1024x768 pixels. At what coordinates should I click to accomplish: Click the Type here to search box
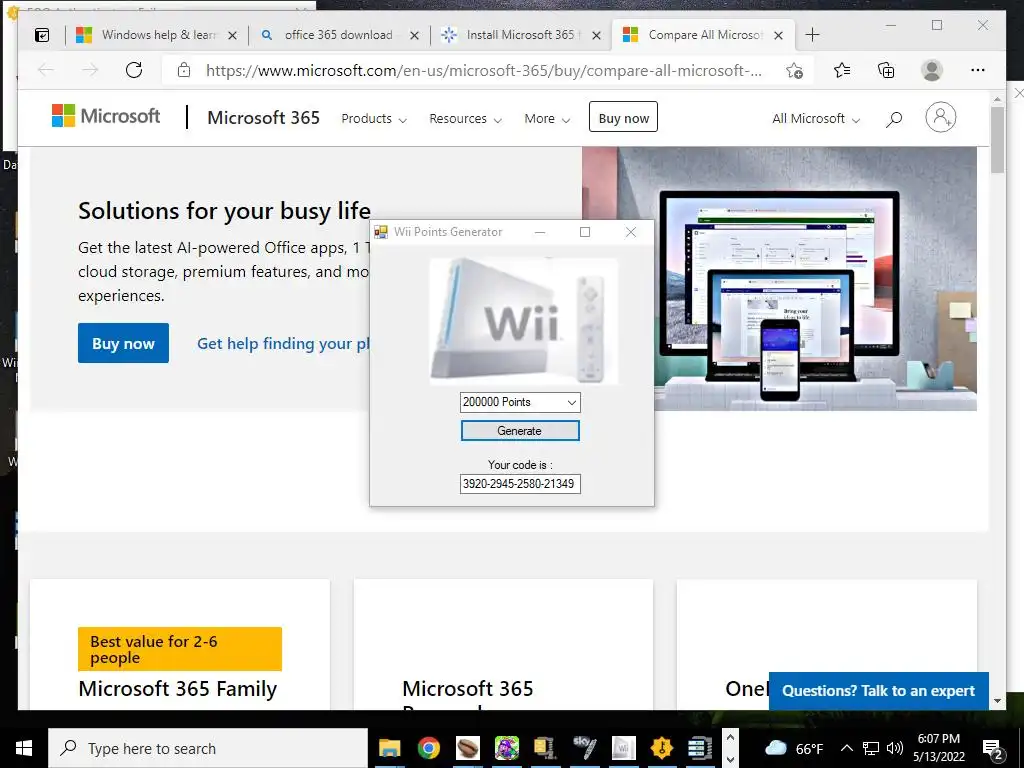(x=208, y=748)
